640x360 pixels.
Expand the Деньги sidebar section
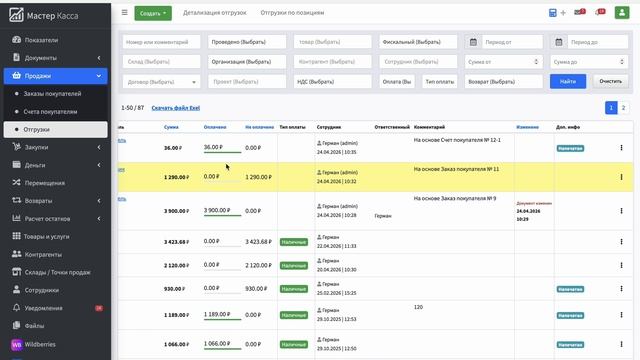[56, 165]
